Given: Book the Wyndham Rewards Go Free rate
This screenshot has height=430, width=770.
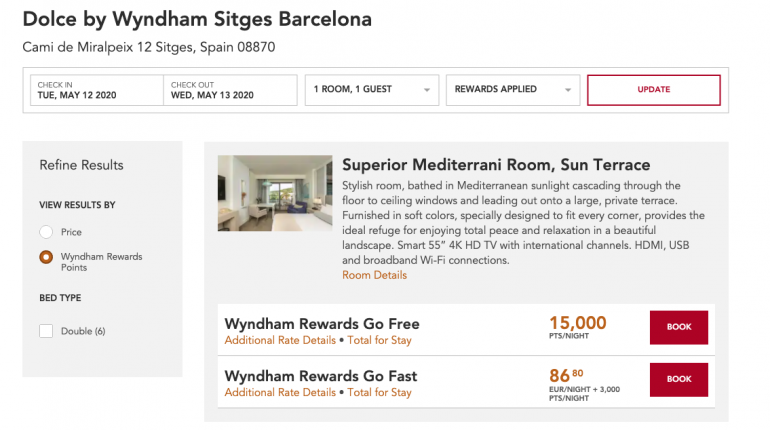Looking at the screenshot, I should point(679,328).
